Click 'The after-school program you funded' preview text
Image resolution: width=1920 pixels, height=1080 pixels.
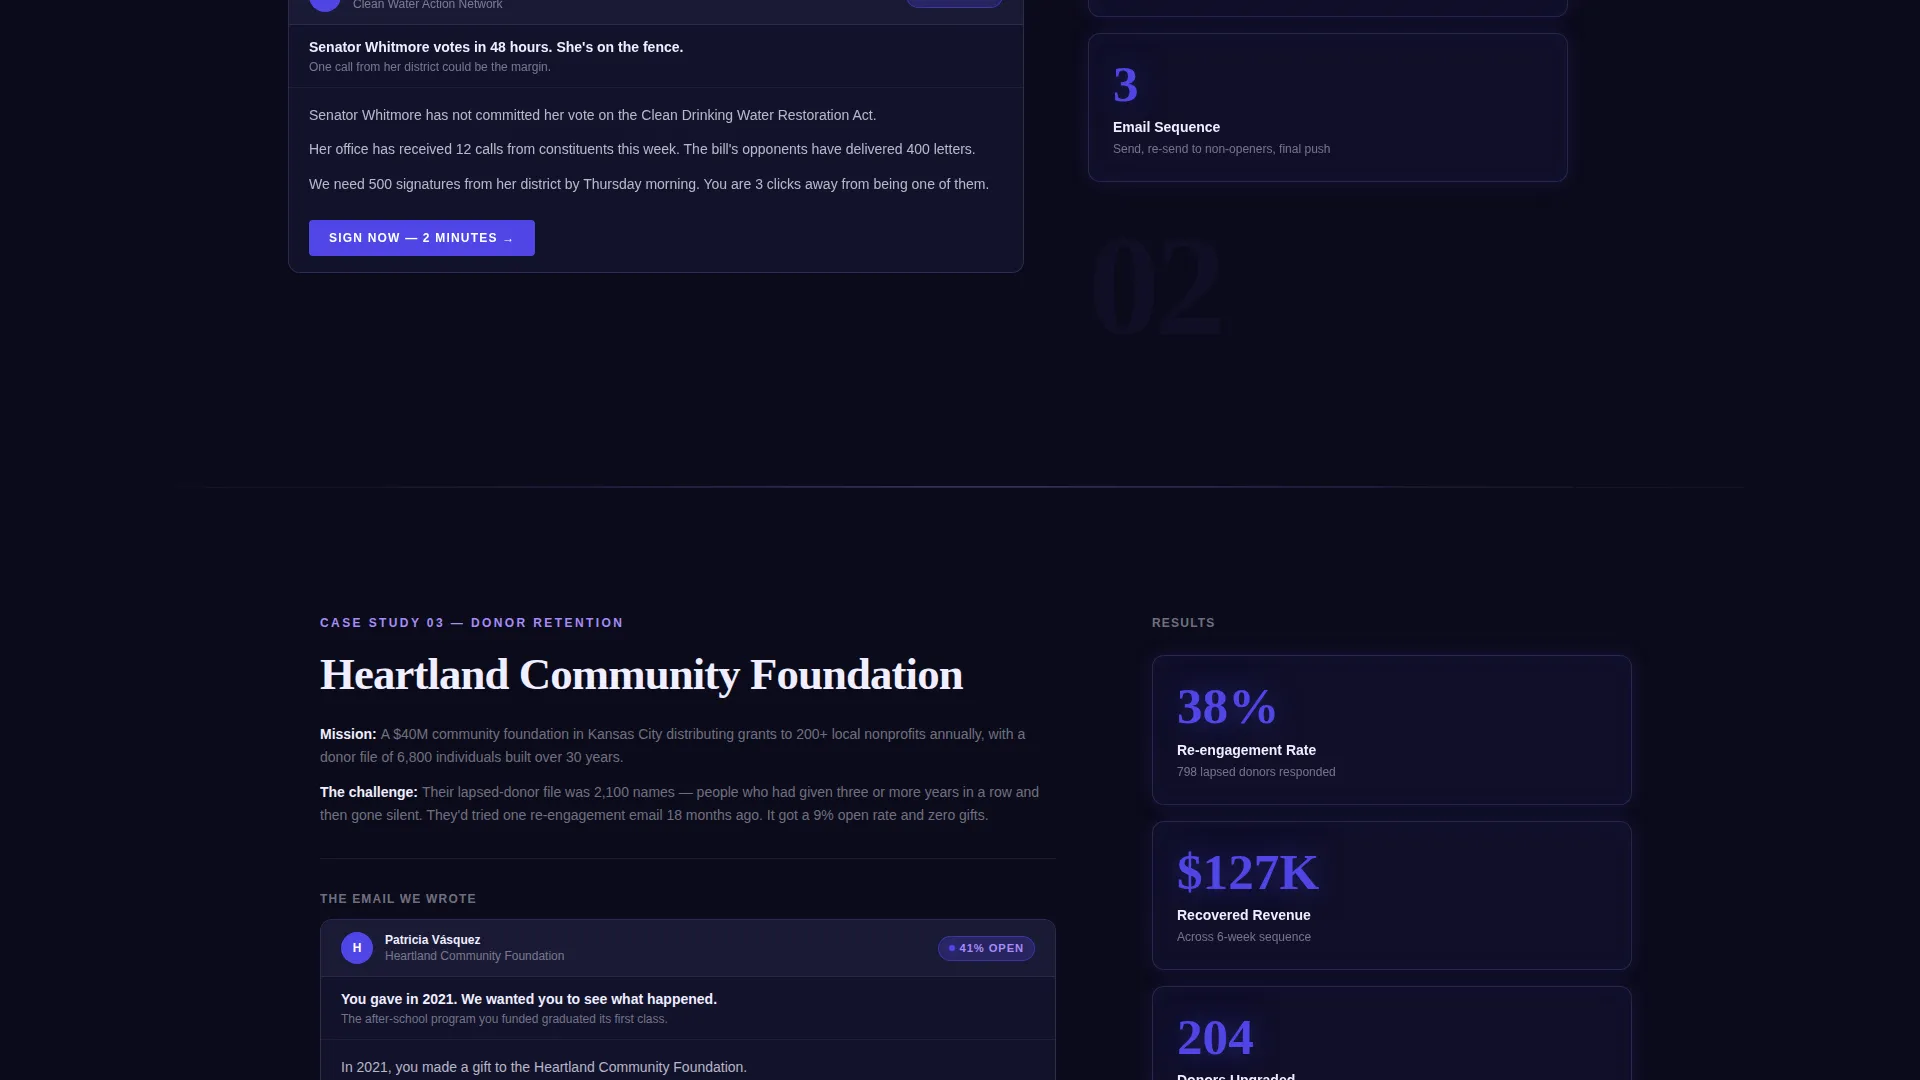coord(504,1019)
